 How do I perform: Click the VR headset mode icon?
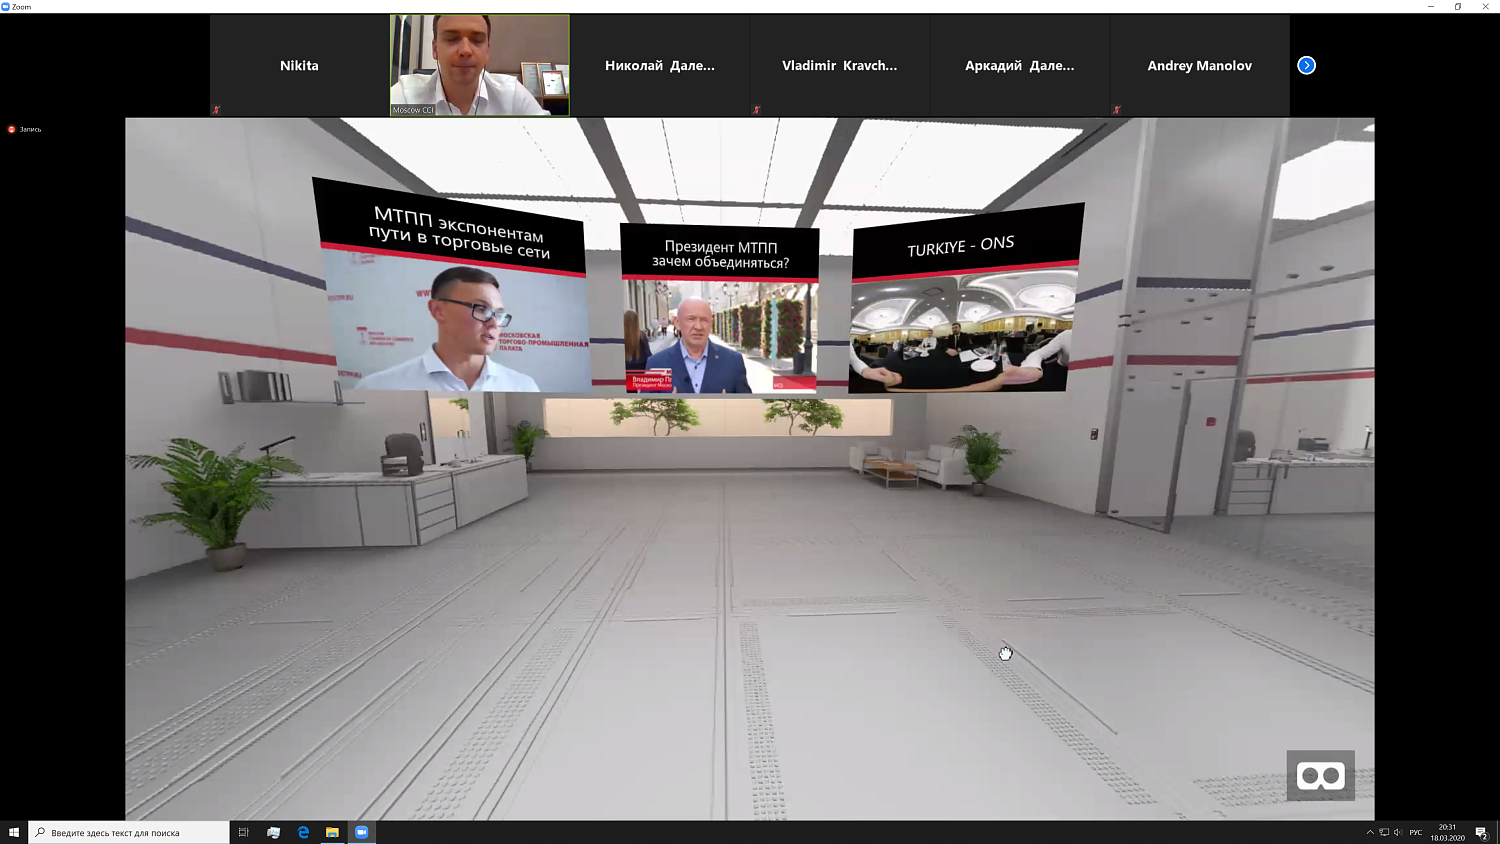coord(1321,776)
